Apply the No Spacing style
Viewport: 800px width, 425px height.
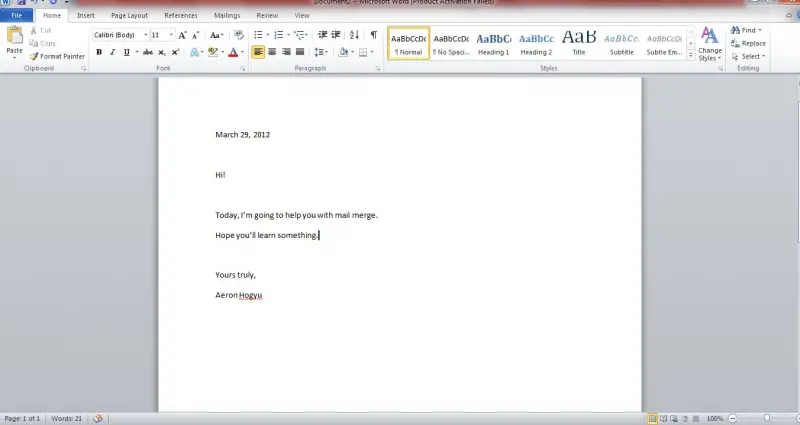(451, 43)
